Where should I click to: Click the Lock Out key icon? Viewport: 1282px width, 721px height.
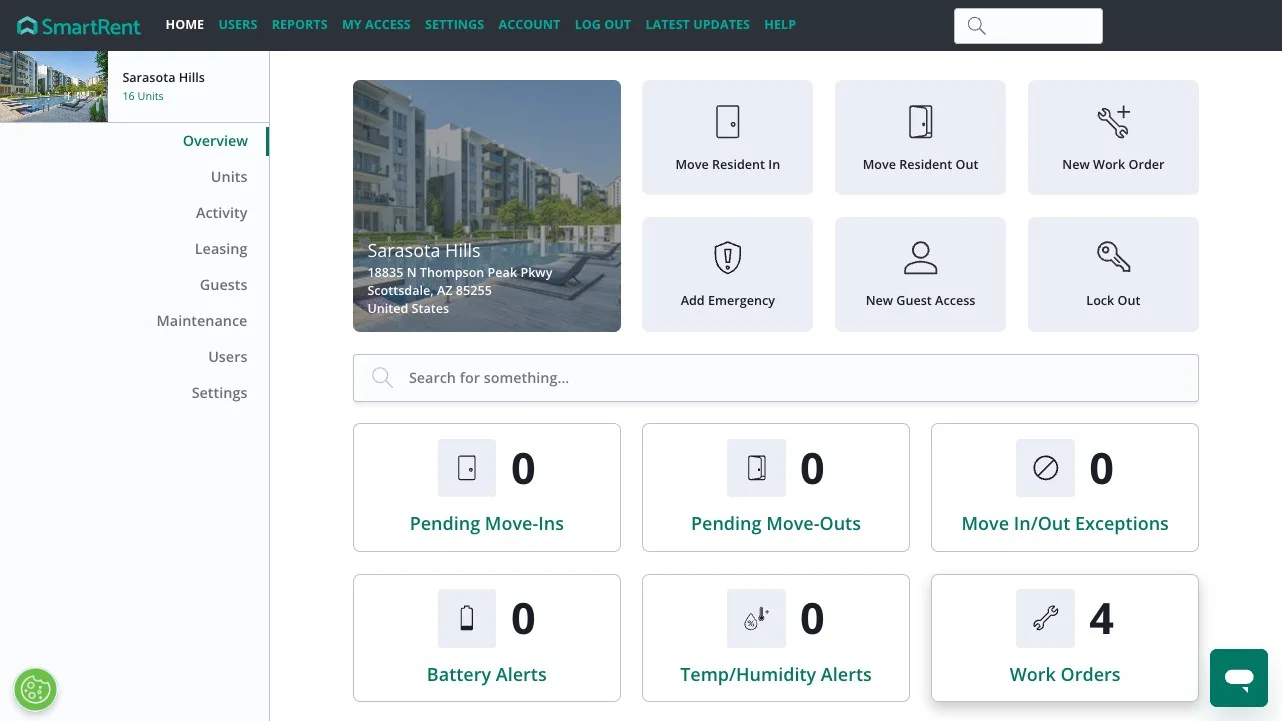pos(1114,258)
